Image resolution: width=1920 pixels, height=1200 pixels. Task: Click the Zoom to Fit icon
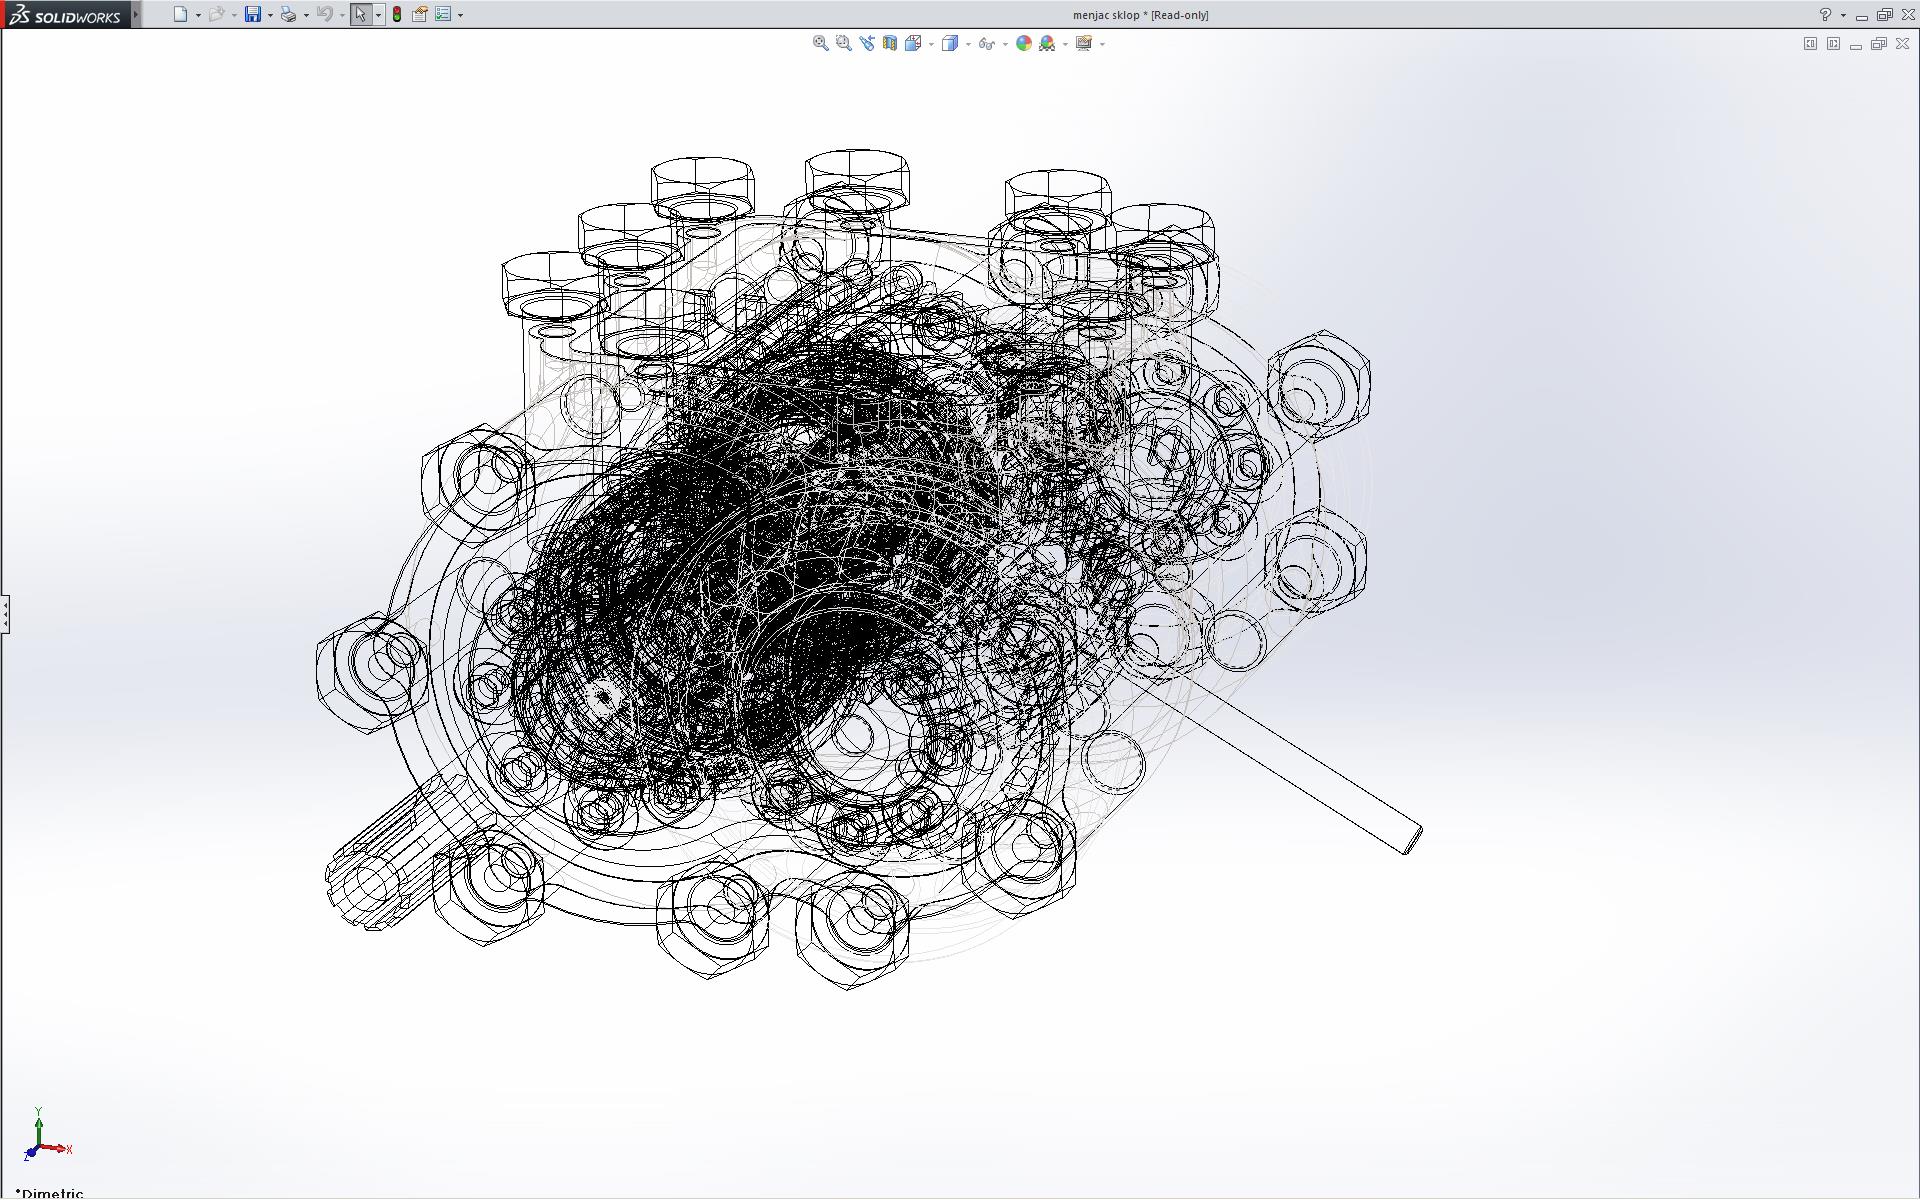820,43
